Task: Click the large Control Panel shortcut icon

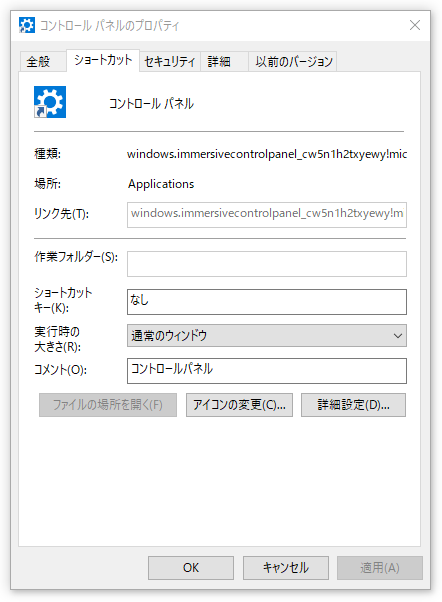Action: point(50,102)
